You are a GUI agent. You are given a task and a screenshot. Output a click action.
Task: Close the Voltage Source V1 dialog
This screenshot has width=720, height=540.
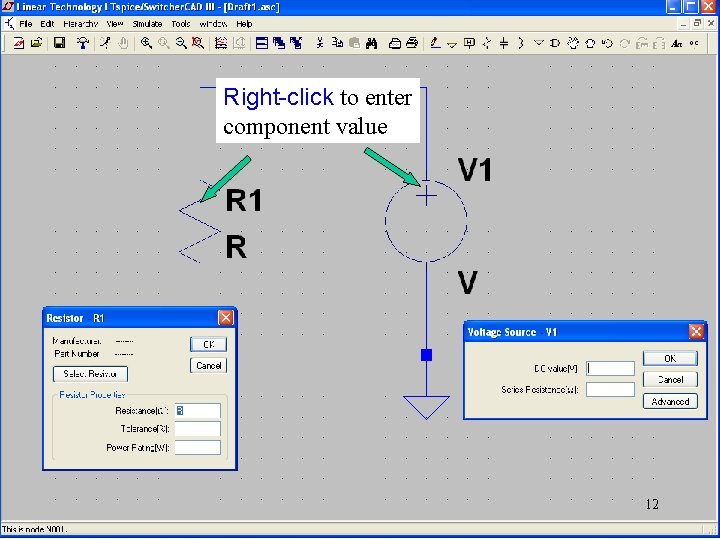(x=696, y=332)
